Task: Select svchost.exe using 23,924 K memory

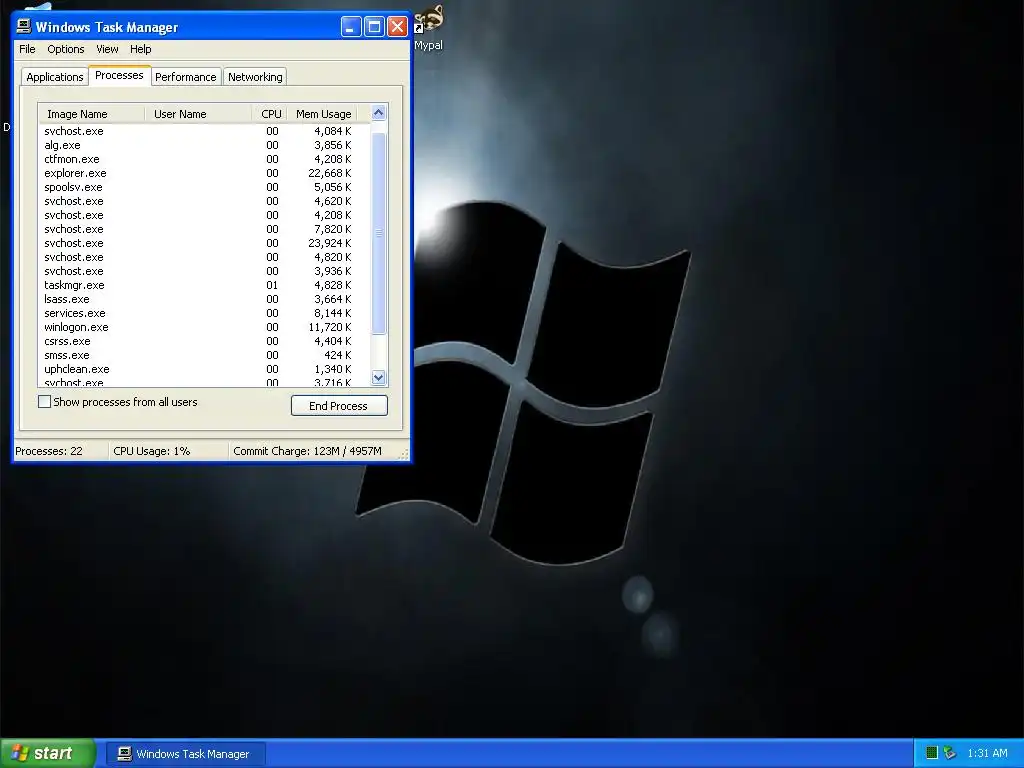Action: pos(204,243)
